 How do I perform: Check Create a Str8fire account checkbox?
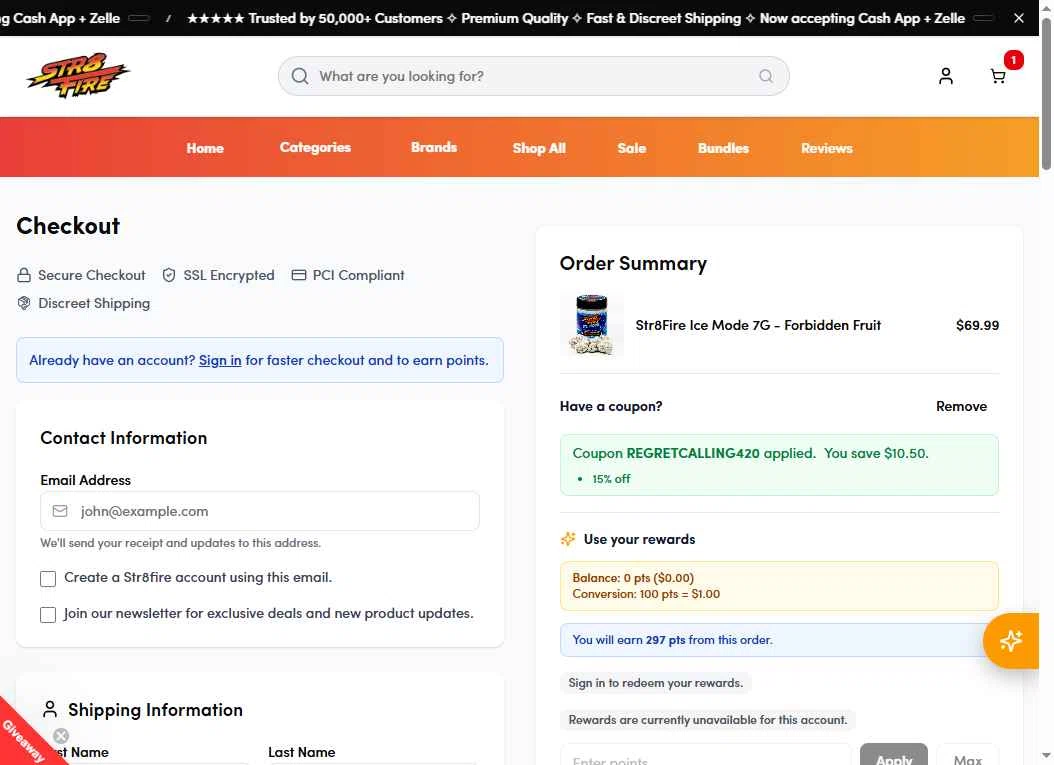click(48, 578)
